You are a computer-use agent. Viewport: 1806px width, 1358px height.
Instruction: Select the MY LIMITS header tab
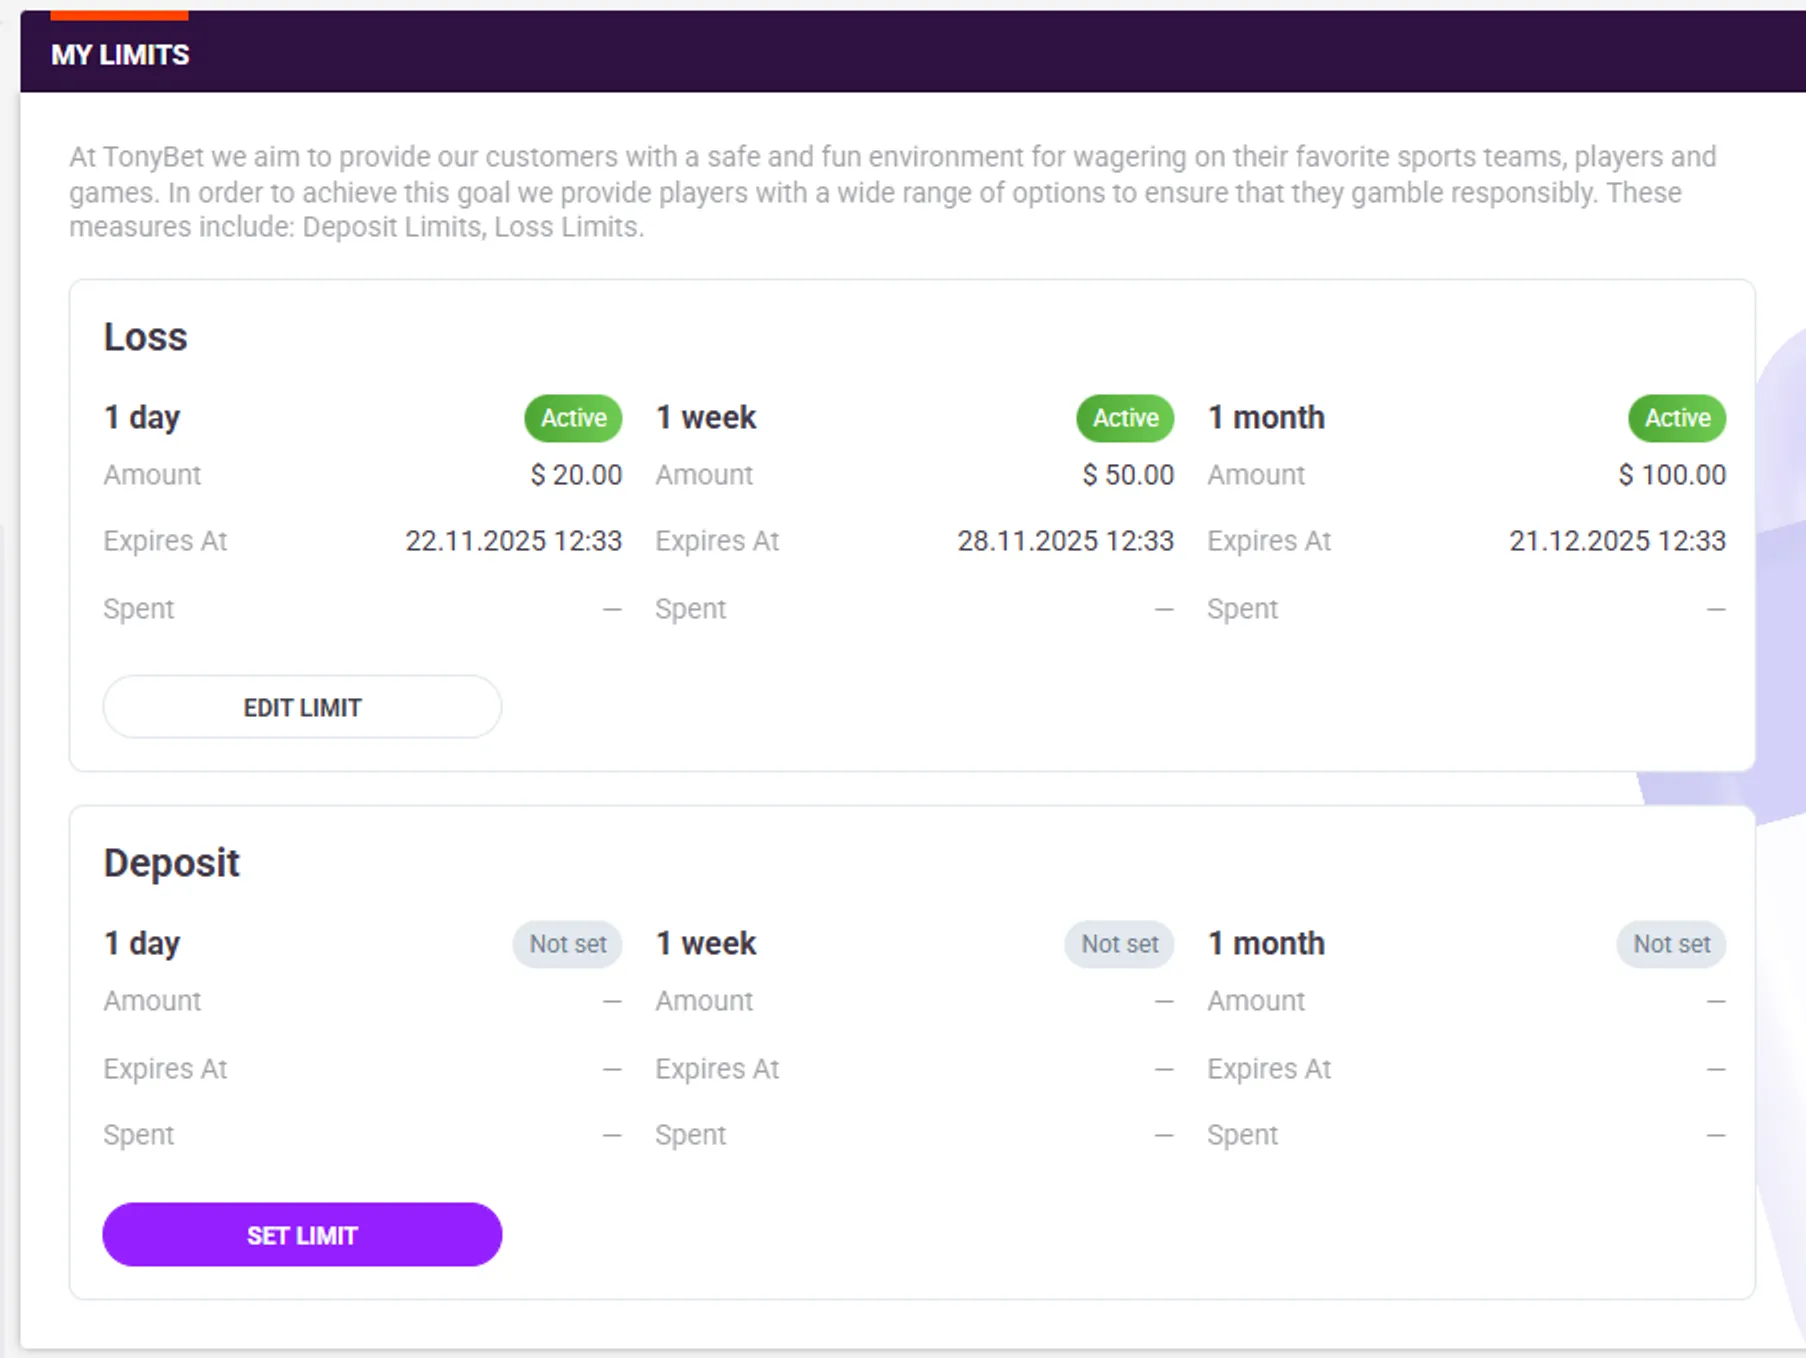[x=119, y=55]
